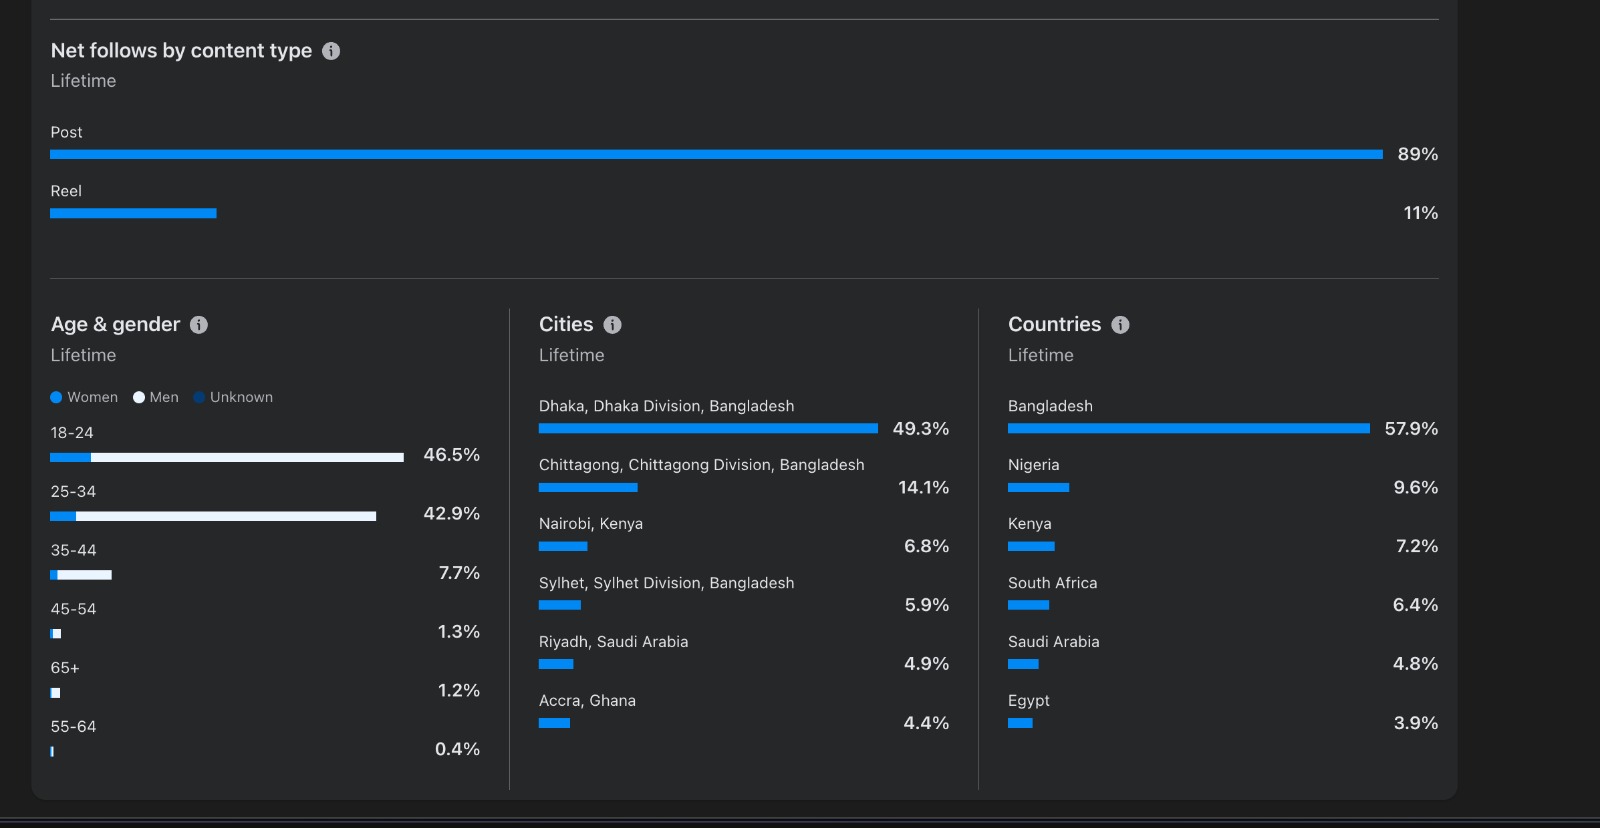
Task: Click the Bangladesh country bar
Action: coord(1188,428)
